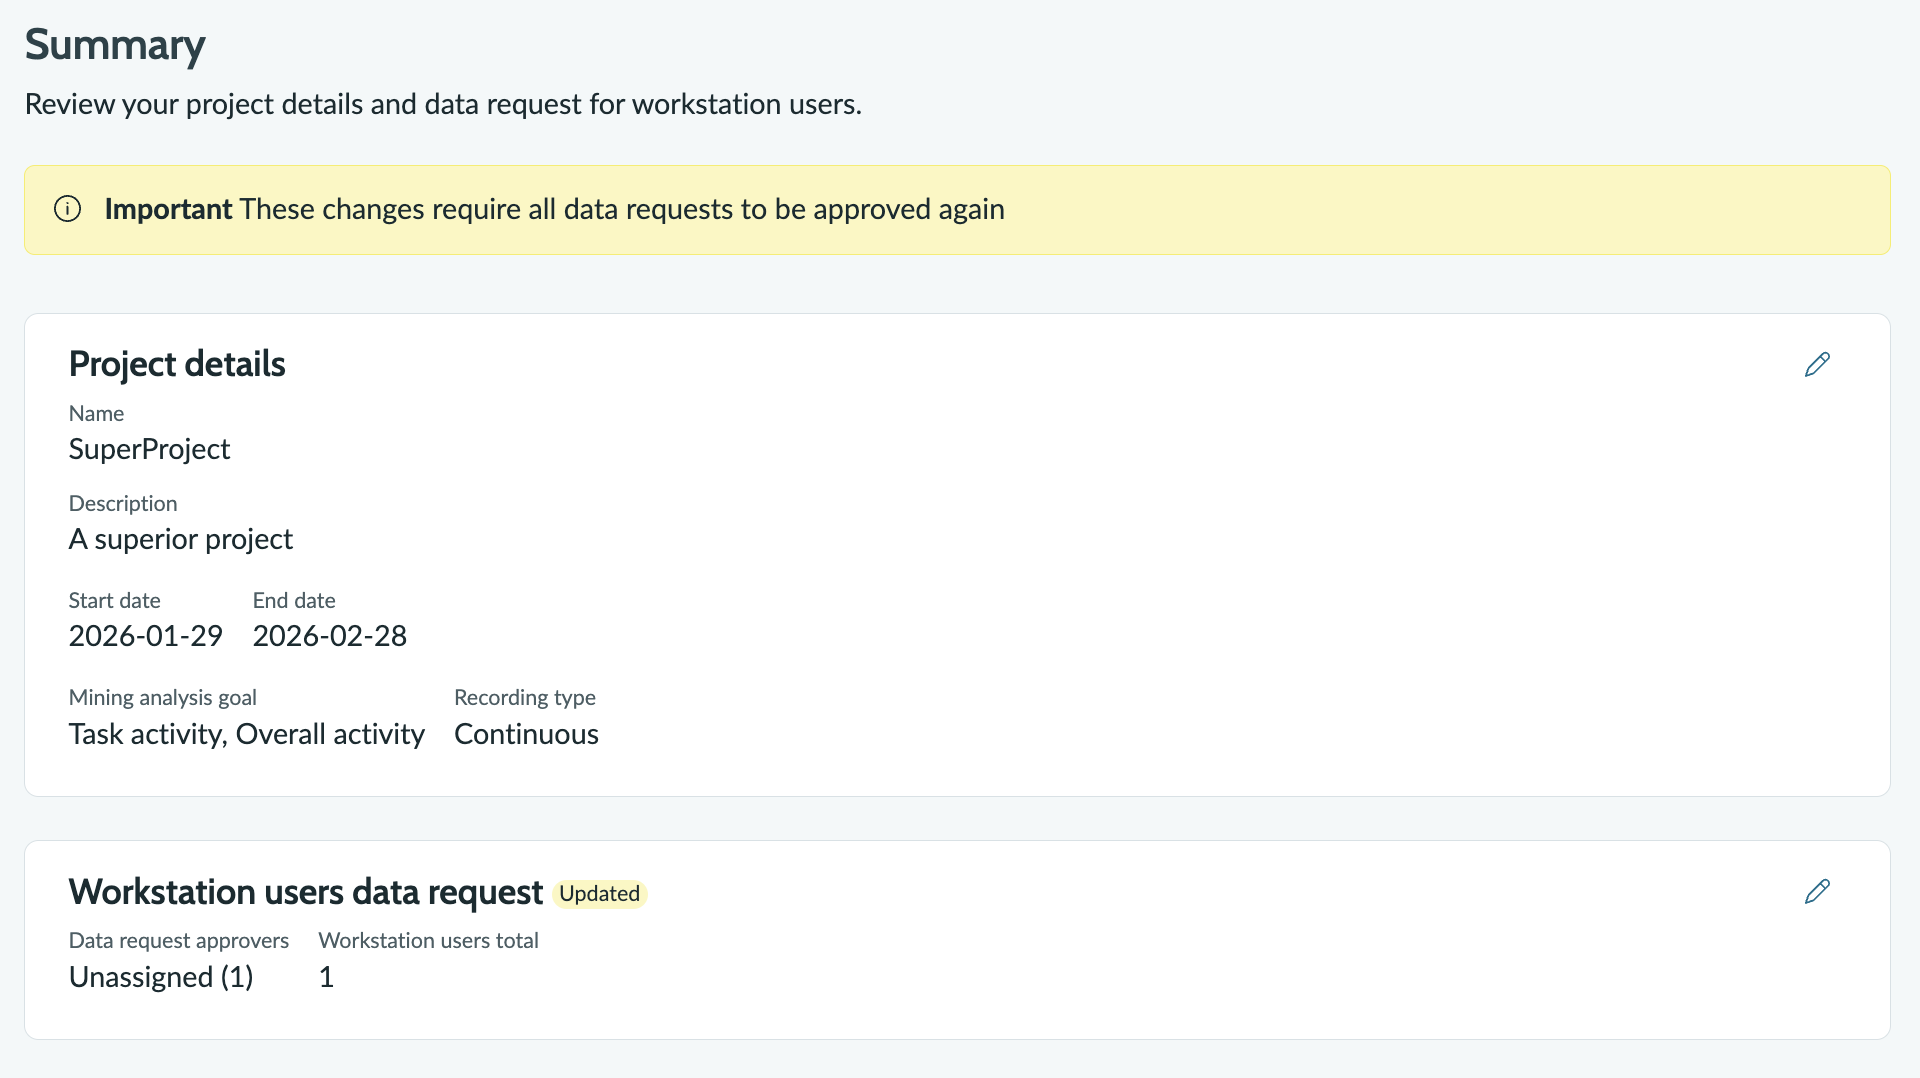
Task: Click Workstation users data request heading
Action: point(306,892)
